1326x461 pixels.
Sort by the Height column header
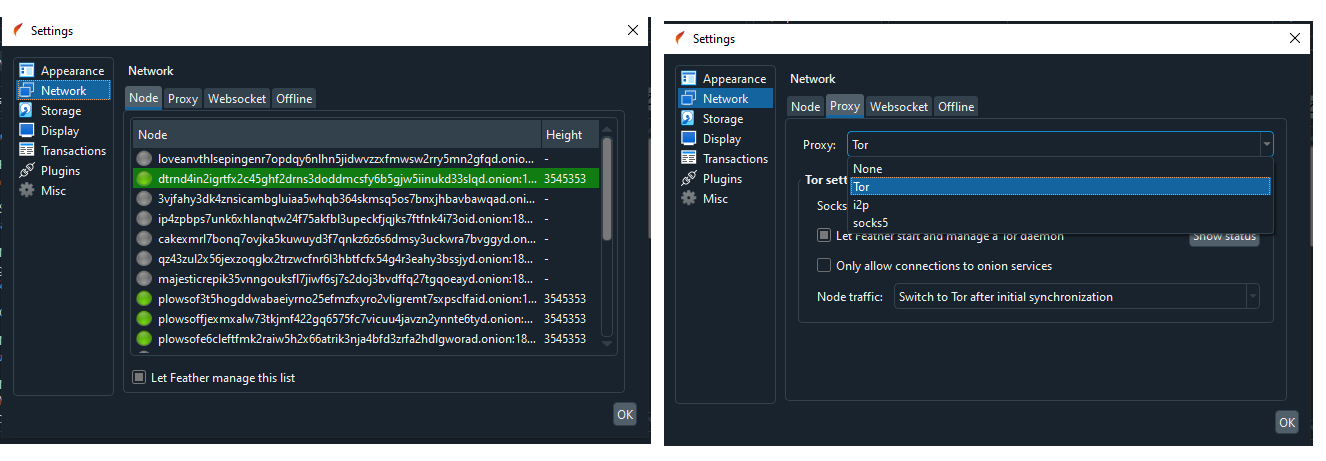click(569, 134)
